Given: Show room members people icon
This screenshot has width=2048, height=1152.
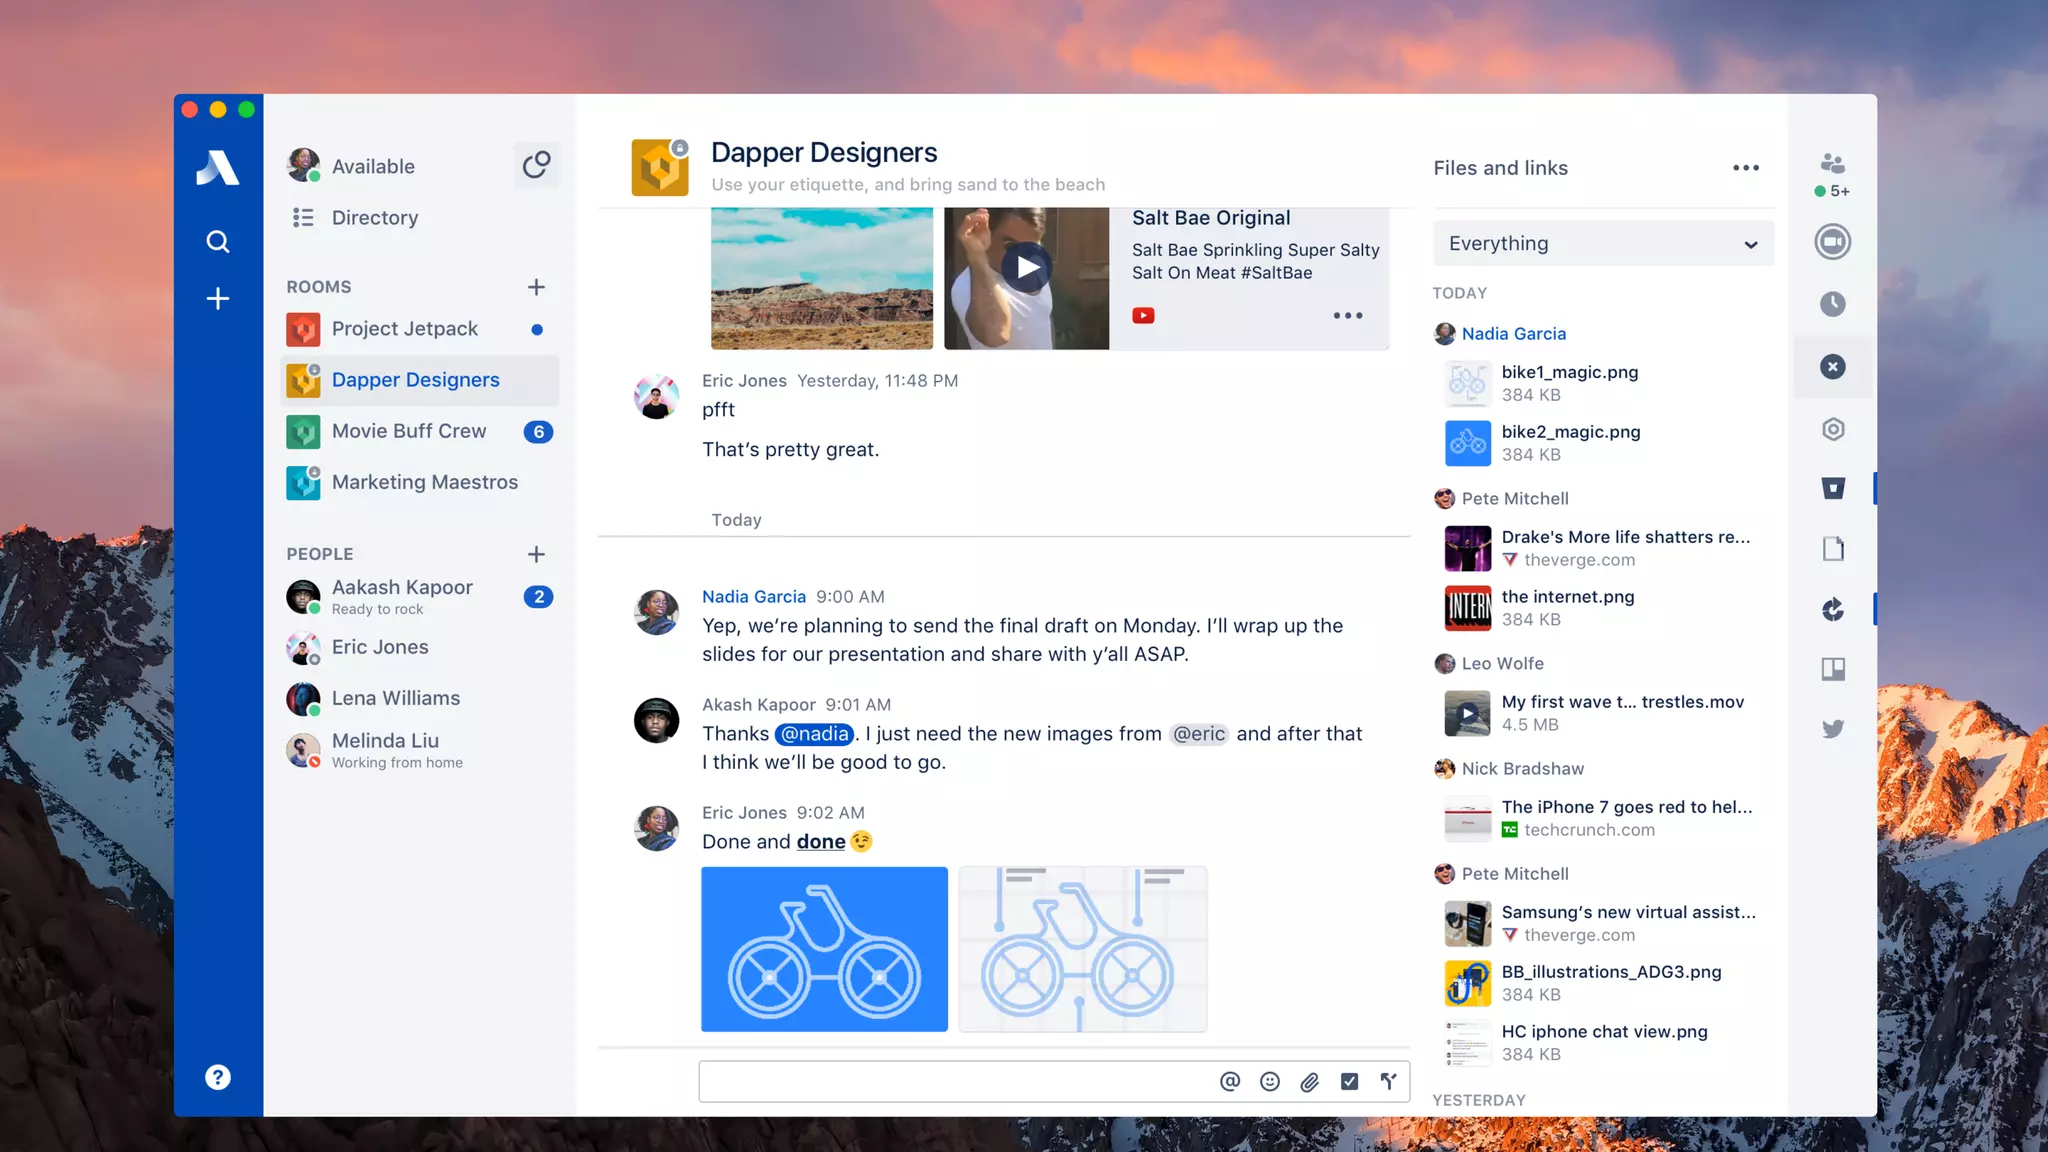Looking at the screenshot, I should click(x=1832, y=163).
